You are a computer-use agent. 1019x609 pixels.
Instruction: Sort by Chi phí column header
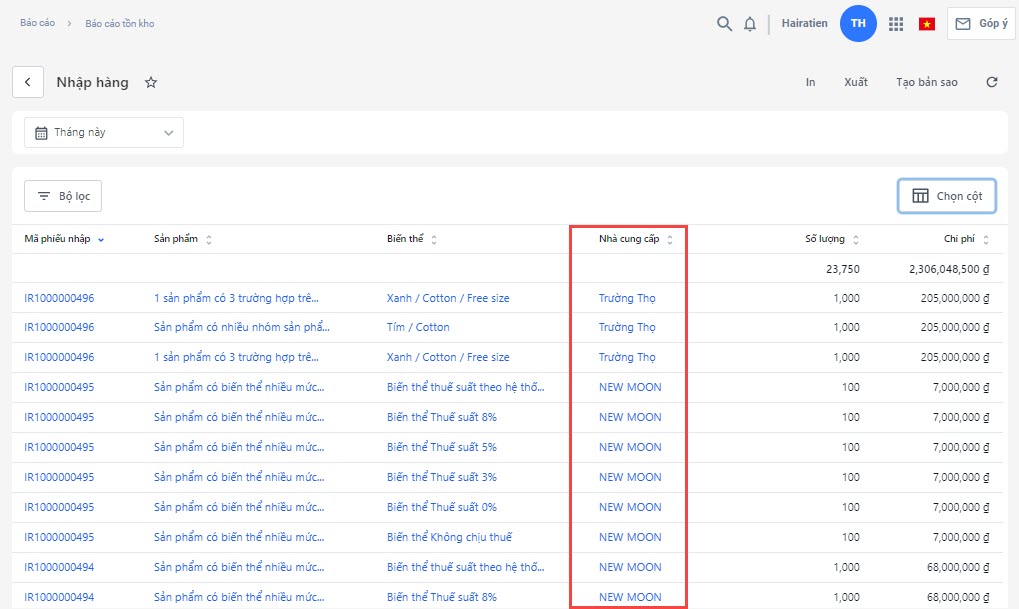[964, 240]
